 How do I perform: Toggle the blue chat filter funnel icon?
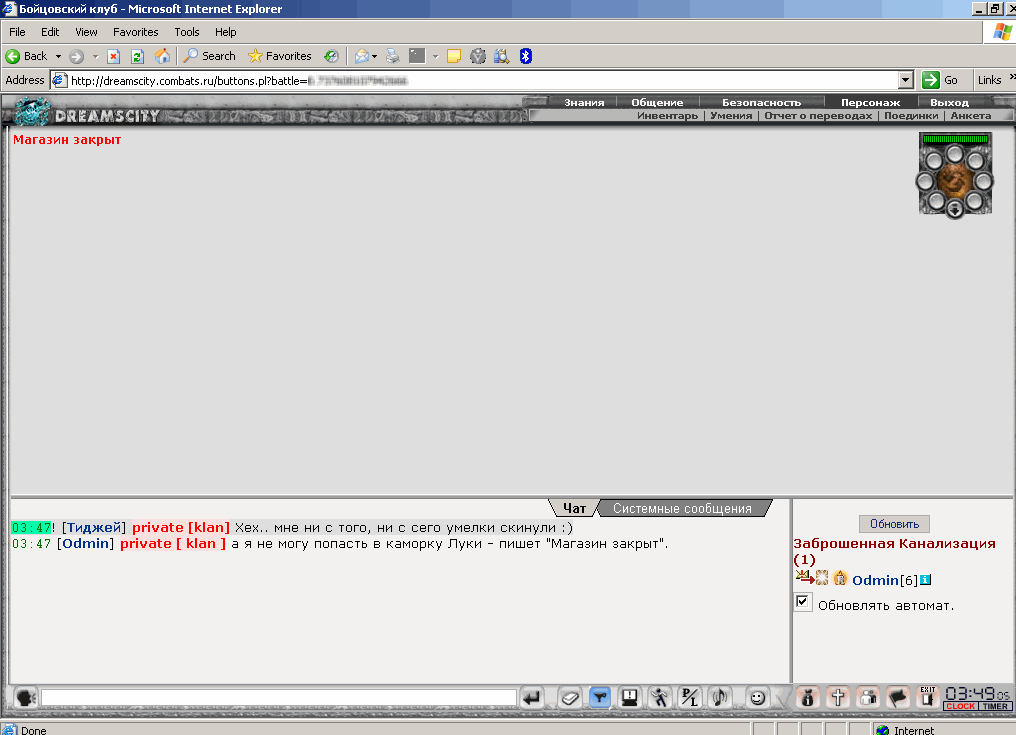(x=600, y=698)
